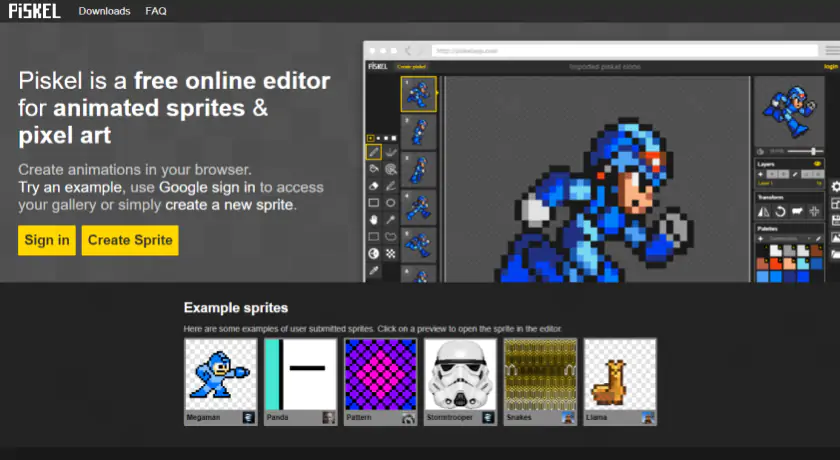Open the Panda example sprite
Image resolution: width=840 pixels, height=460 pixels.
click(301, 381)
